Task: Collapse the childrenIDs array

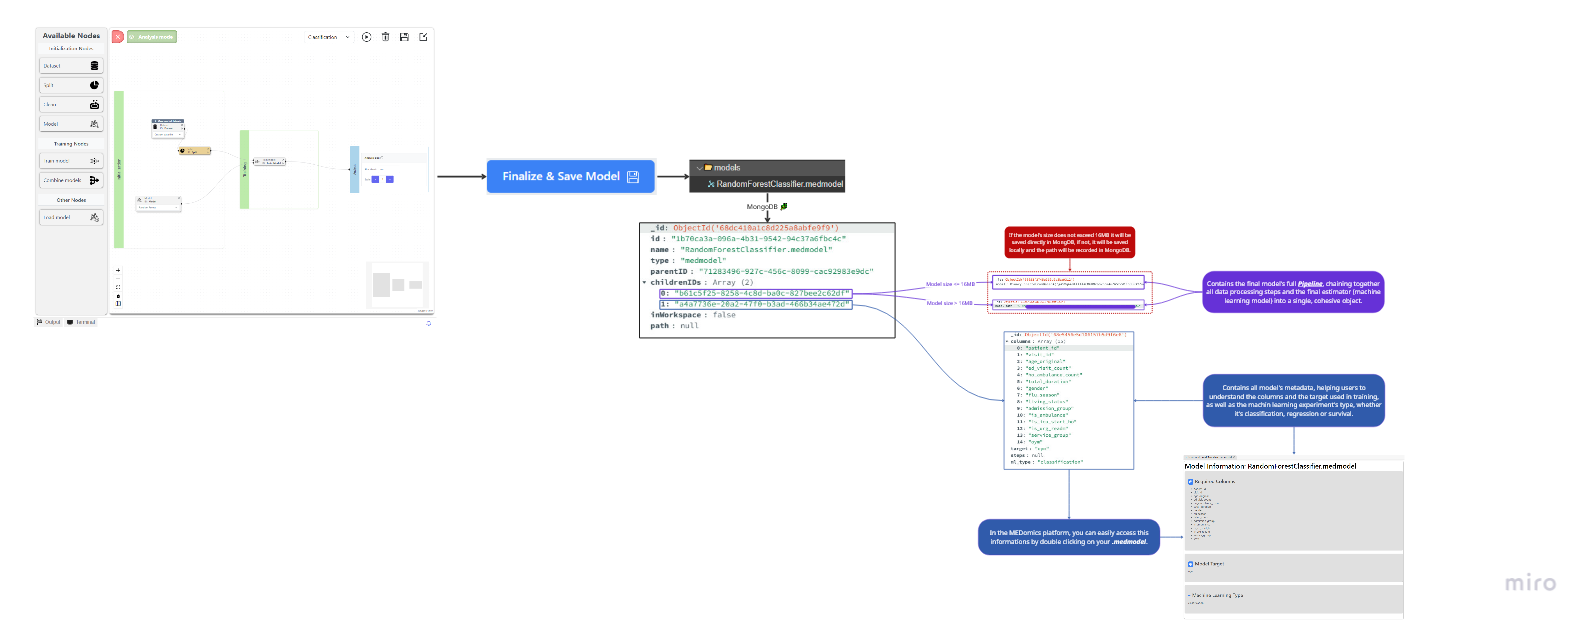Action: (645, 283)
